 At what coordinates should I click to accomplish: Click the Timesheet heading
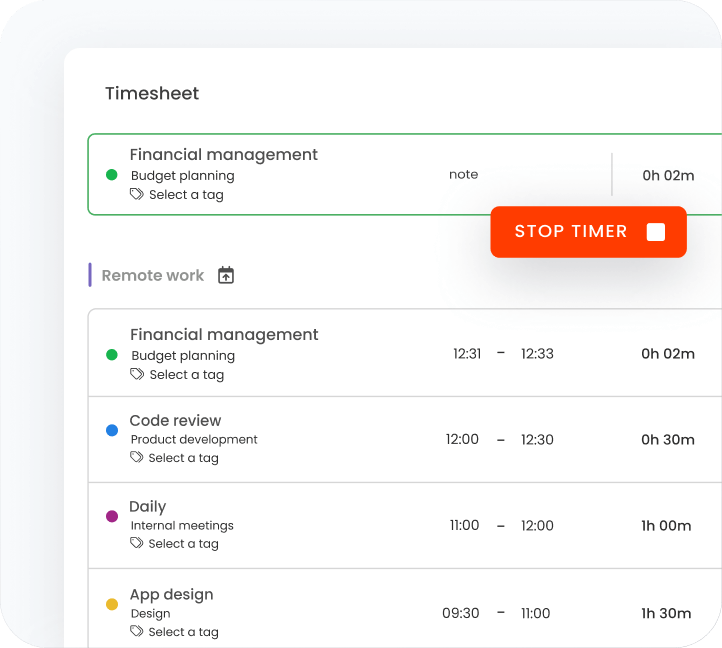152,94
